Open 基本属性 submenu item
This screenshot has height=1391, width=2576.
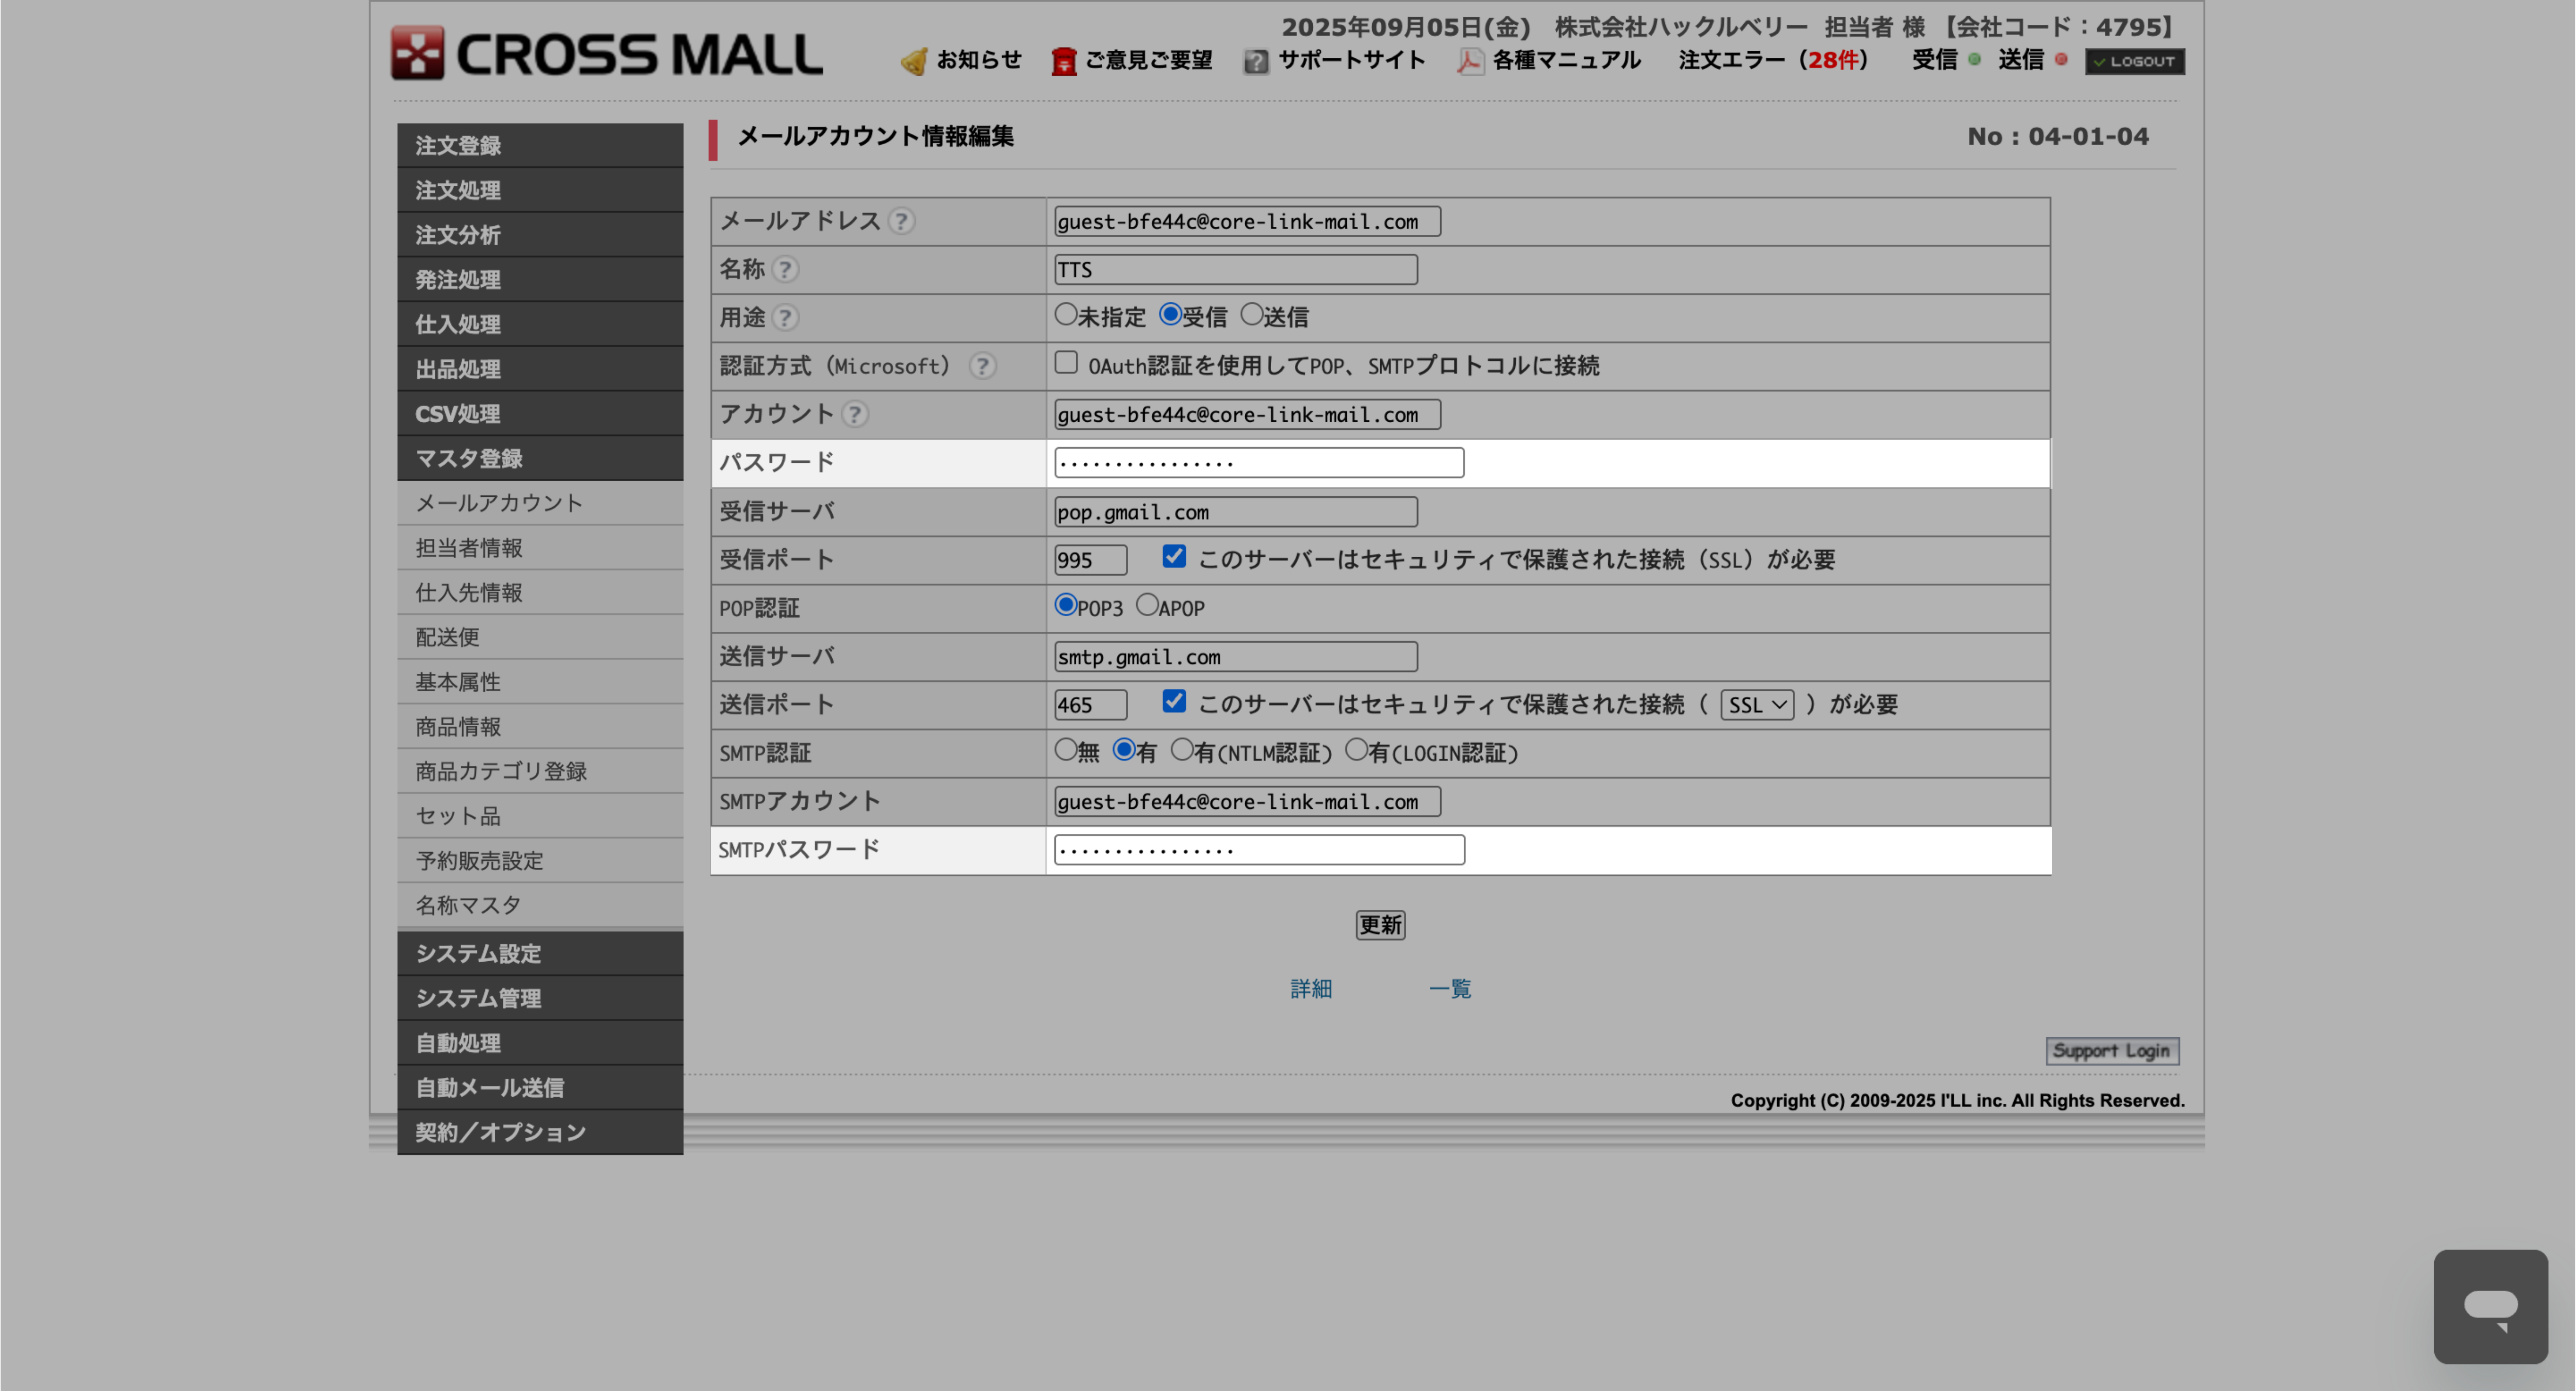[540, 682]
